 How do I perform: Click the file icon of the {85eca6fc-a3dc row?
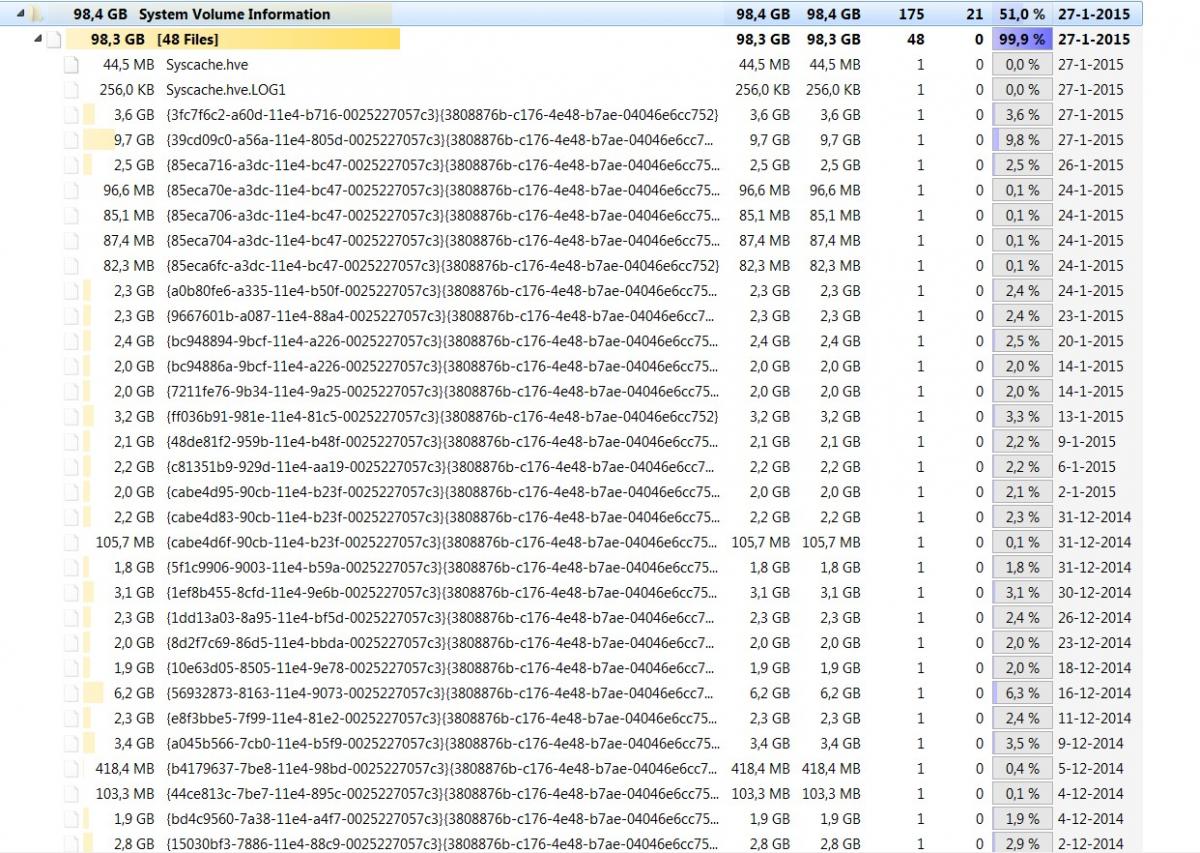[x=70, y=265]
